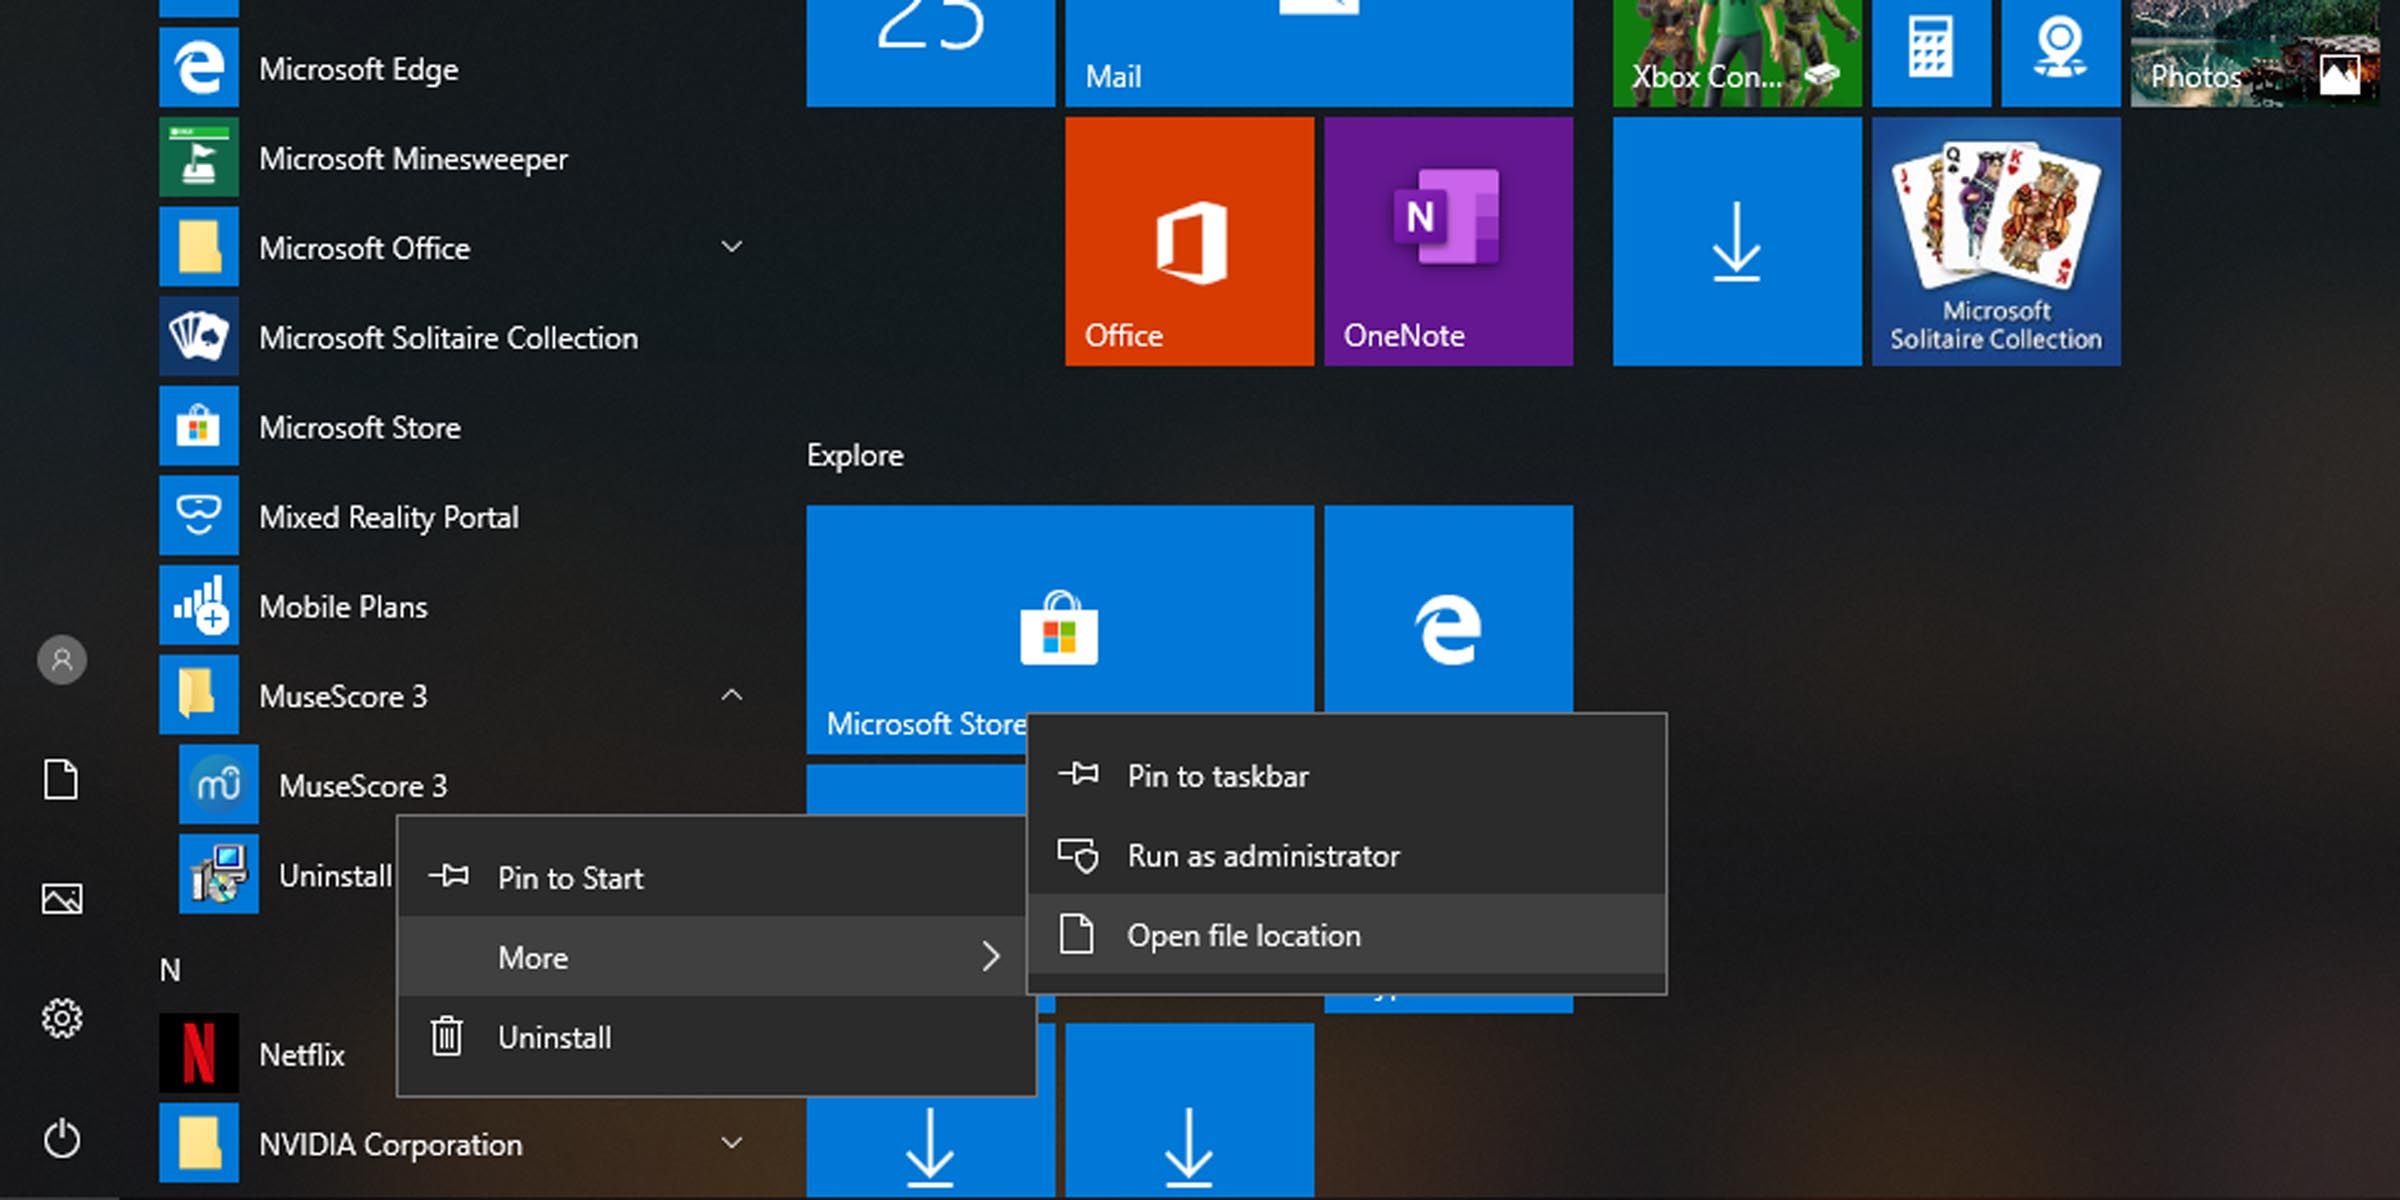
Task: Open the OneNote tile
Action: (x=1448, y=241)
